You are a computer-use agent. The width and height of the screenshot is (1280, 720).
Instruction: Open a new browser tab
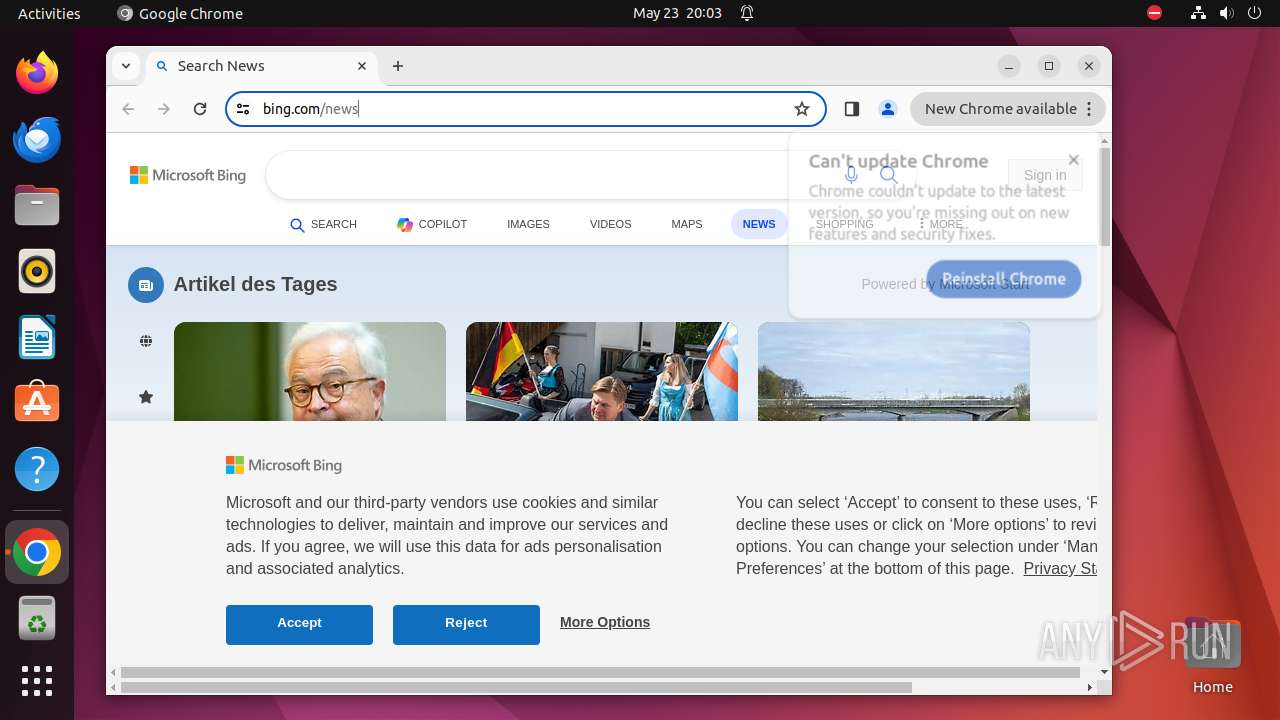tap(398, 66)
